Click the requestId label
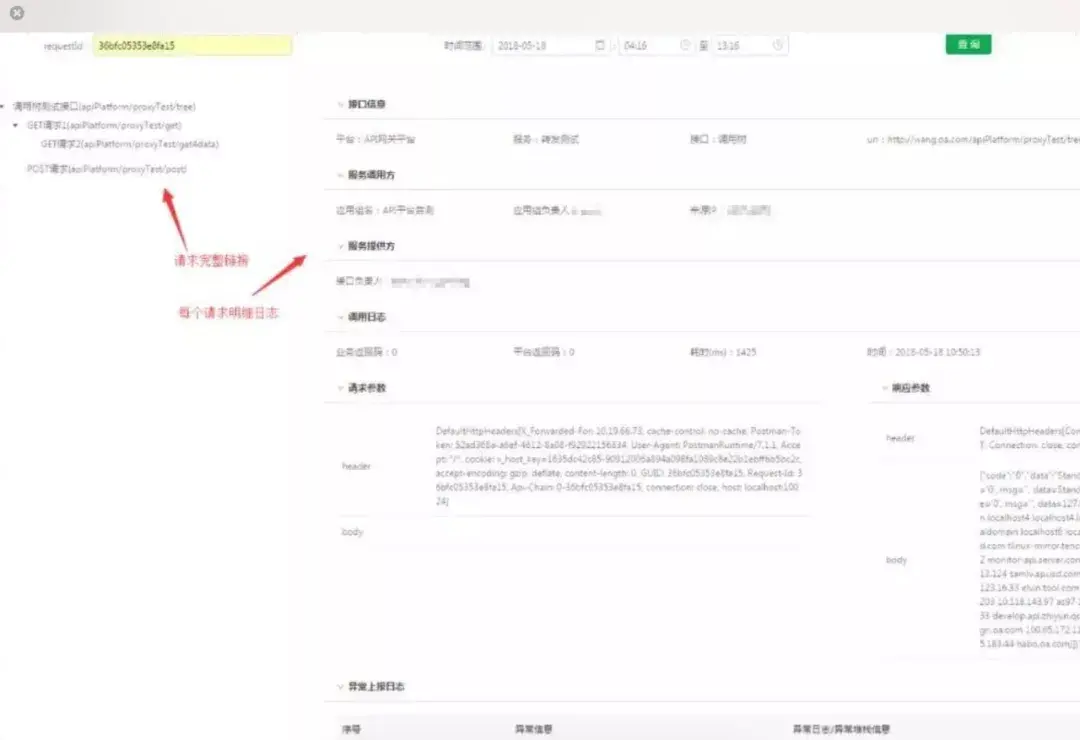This screenshot has width=1080, height=740. (63, 46)
